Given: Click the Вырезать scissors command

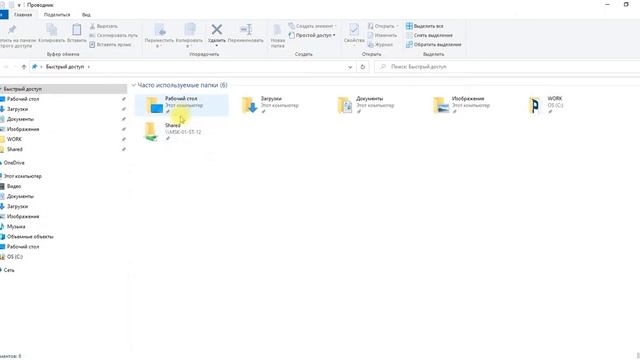Looking at the screenshot, I should coord(104,26).
